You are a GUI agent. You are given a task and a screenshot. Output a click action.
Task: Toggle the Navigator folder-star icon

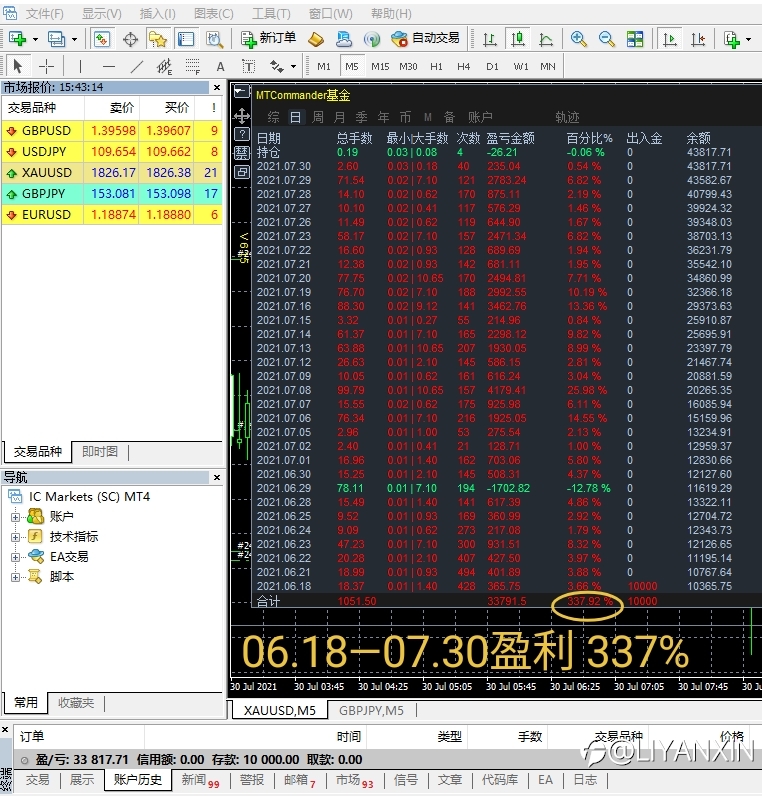pyautogui.click(x=158, y=39)
